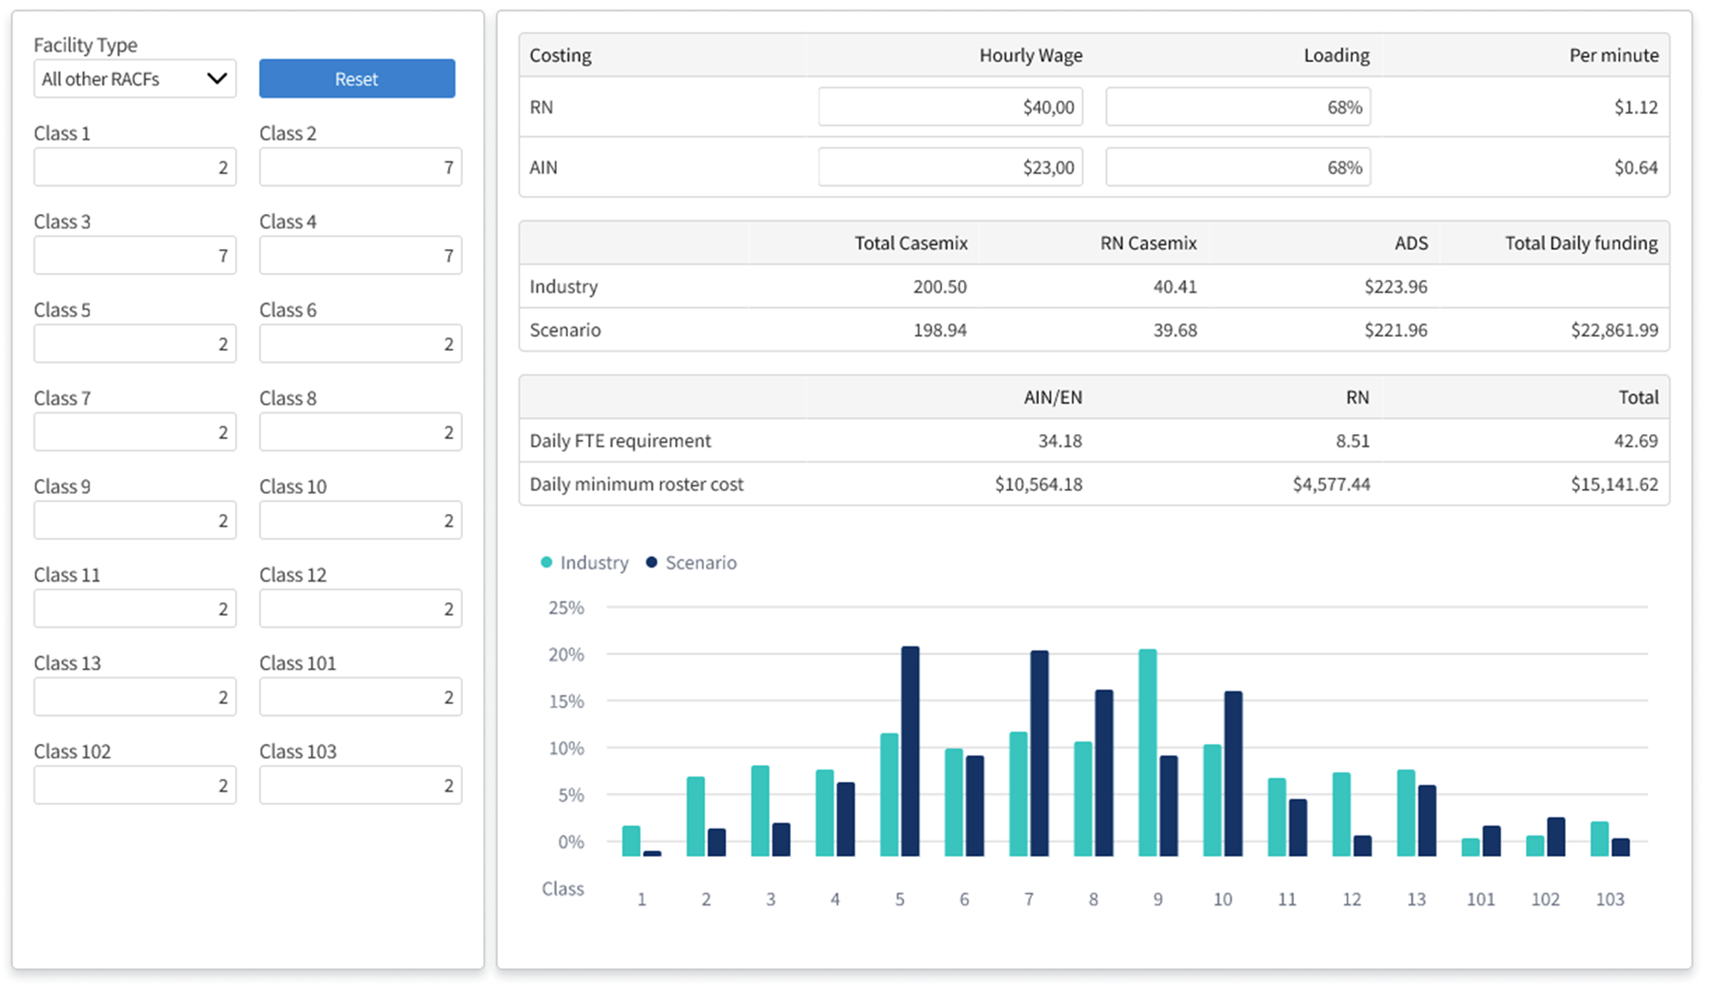Toggle the Industry legend marker

546,562
